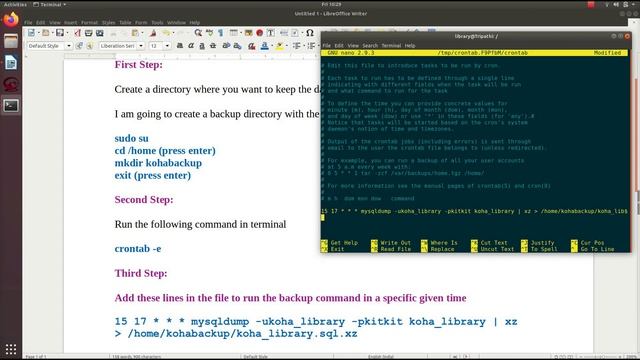Click the Insert Text Box icon
The height and width of the screenshot is (360, 640).
[x=271, y=33]
